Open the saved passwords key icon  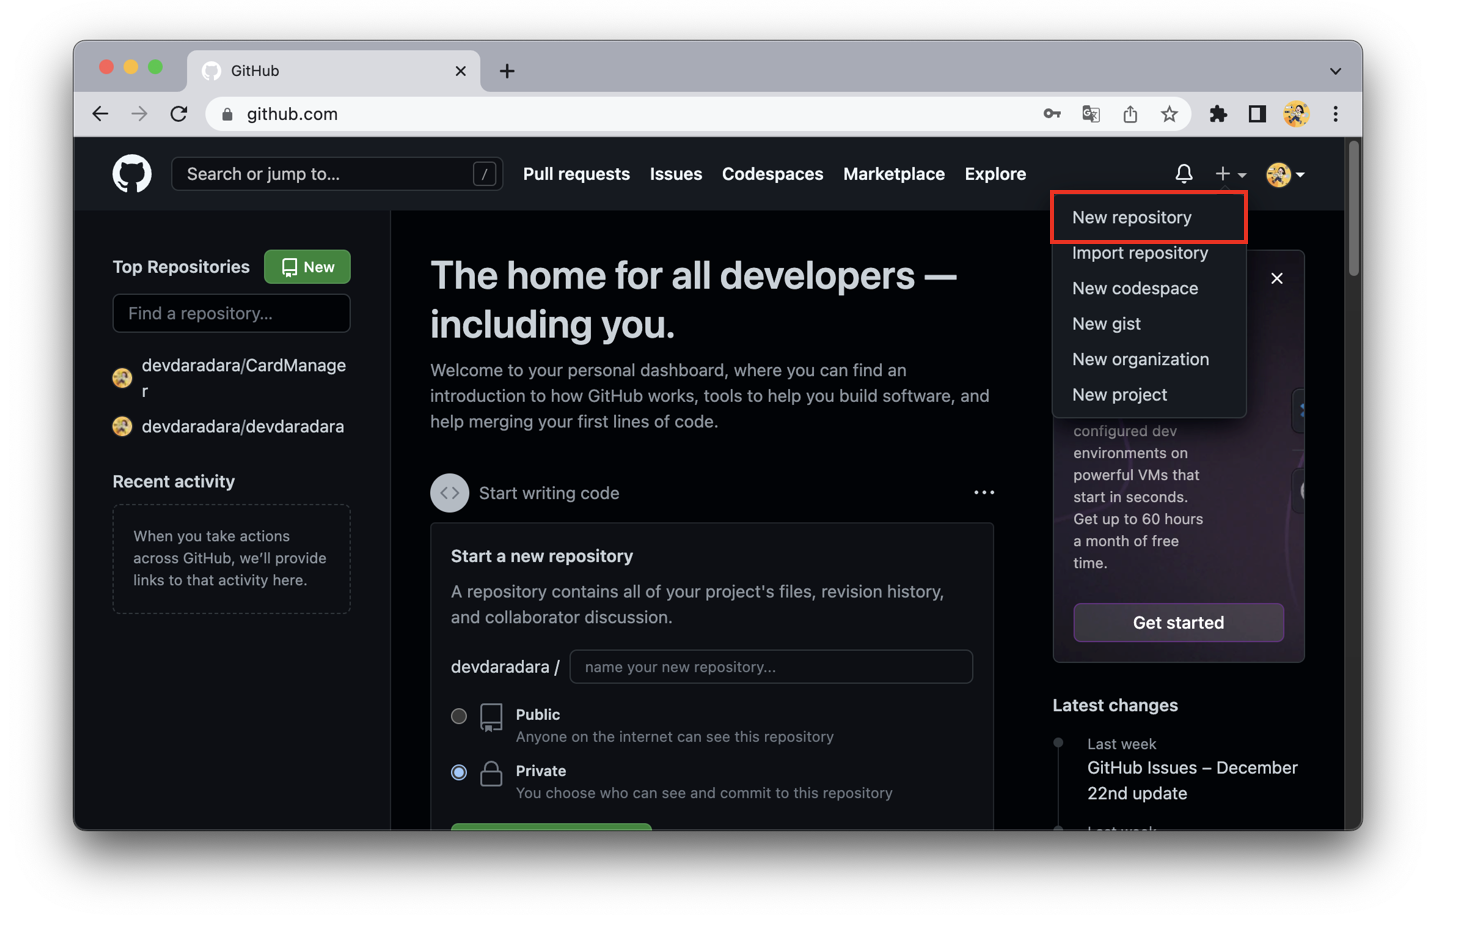pyautogui.click(x=1052, y=114)
